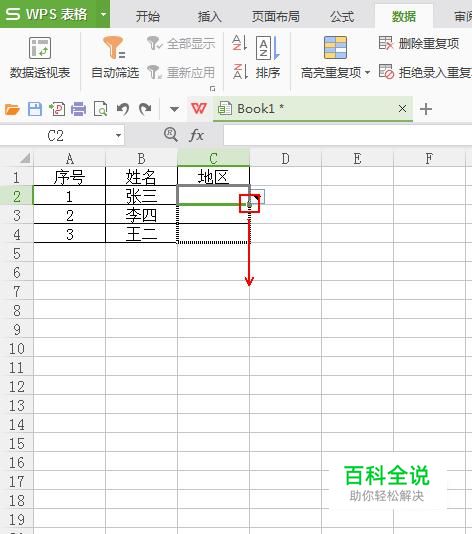This screenshot has height=534, width=472.
Task: Click the 自动筛选 funnel icon
Action: [x=115, y=47]
